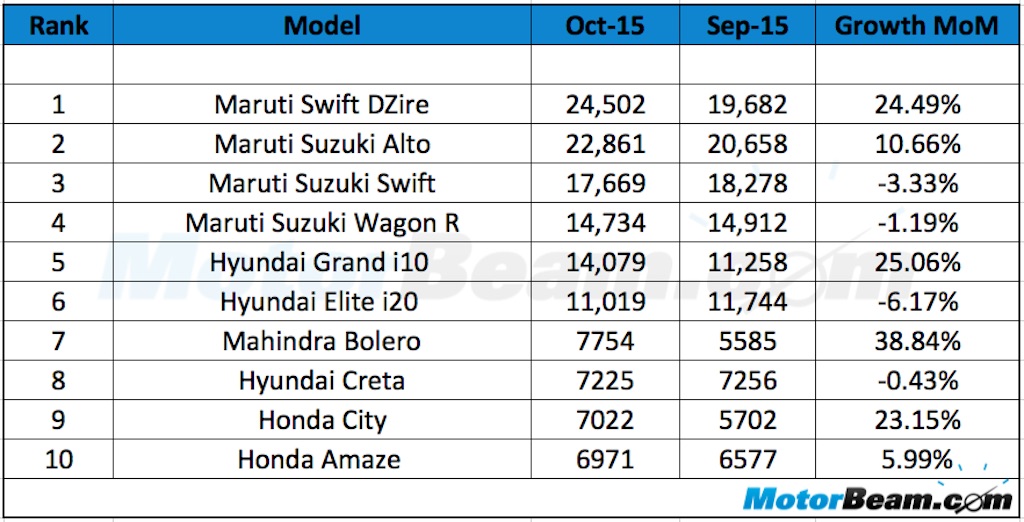Click the Honda City cell
1024x522 pixels.
[321, 420]
